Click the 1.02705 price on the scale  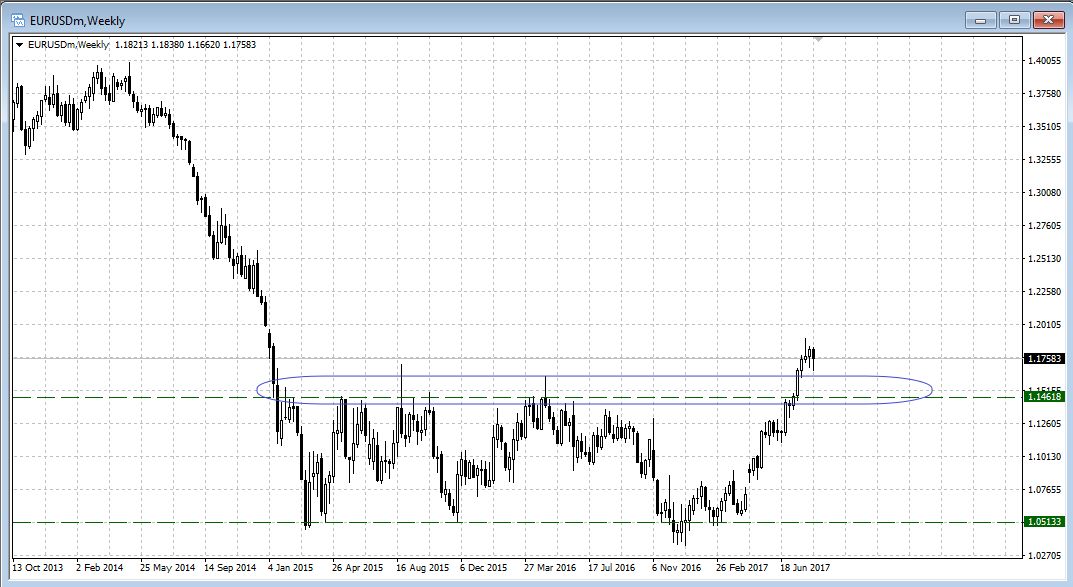click(x=1043, y=554)
